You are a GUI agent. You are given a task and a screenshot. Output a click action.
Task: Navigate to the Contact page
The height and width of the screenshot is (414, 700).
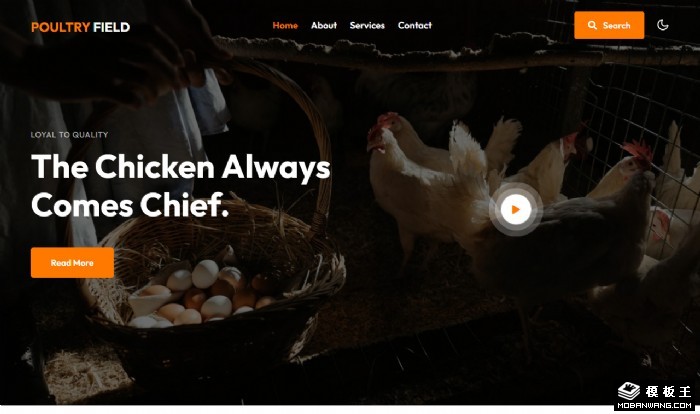coord(415,25)
